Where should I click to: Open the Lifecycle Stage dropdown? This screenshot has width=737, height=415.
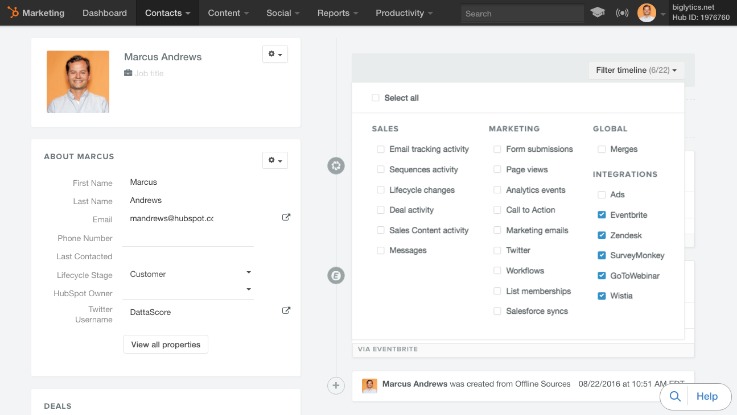click(x=249, y=272)
